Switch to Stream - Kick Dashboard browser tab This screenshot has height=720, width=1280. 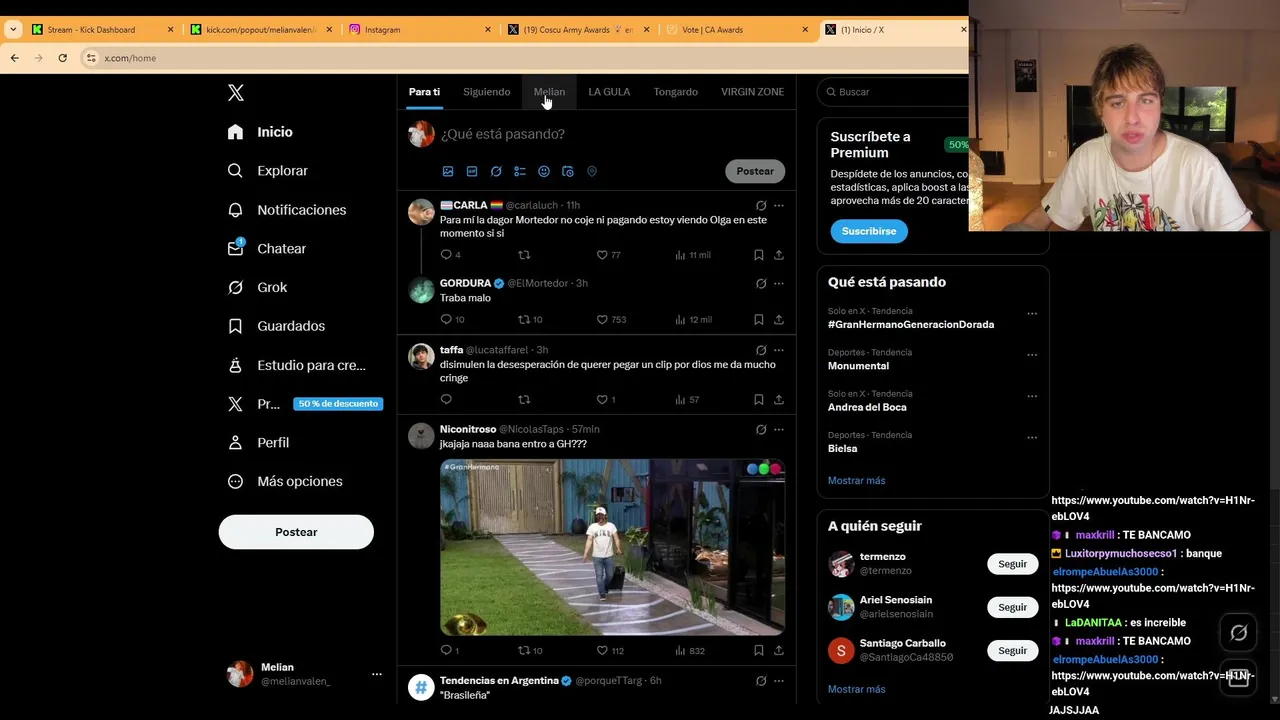pos(100,30)
